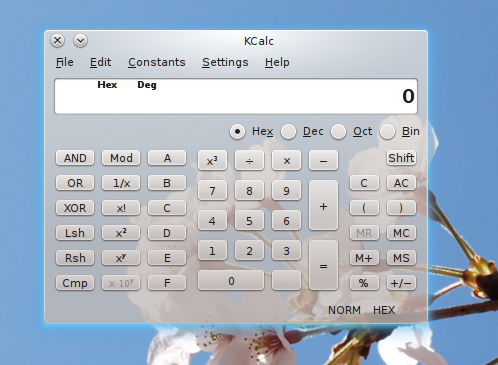Image resolution: width=498 pixels, height=365 pixels.
Task: Click hex digit D button
Action: click(x=167, y=233)
